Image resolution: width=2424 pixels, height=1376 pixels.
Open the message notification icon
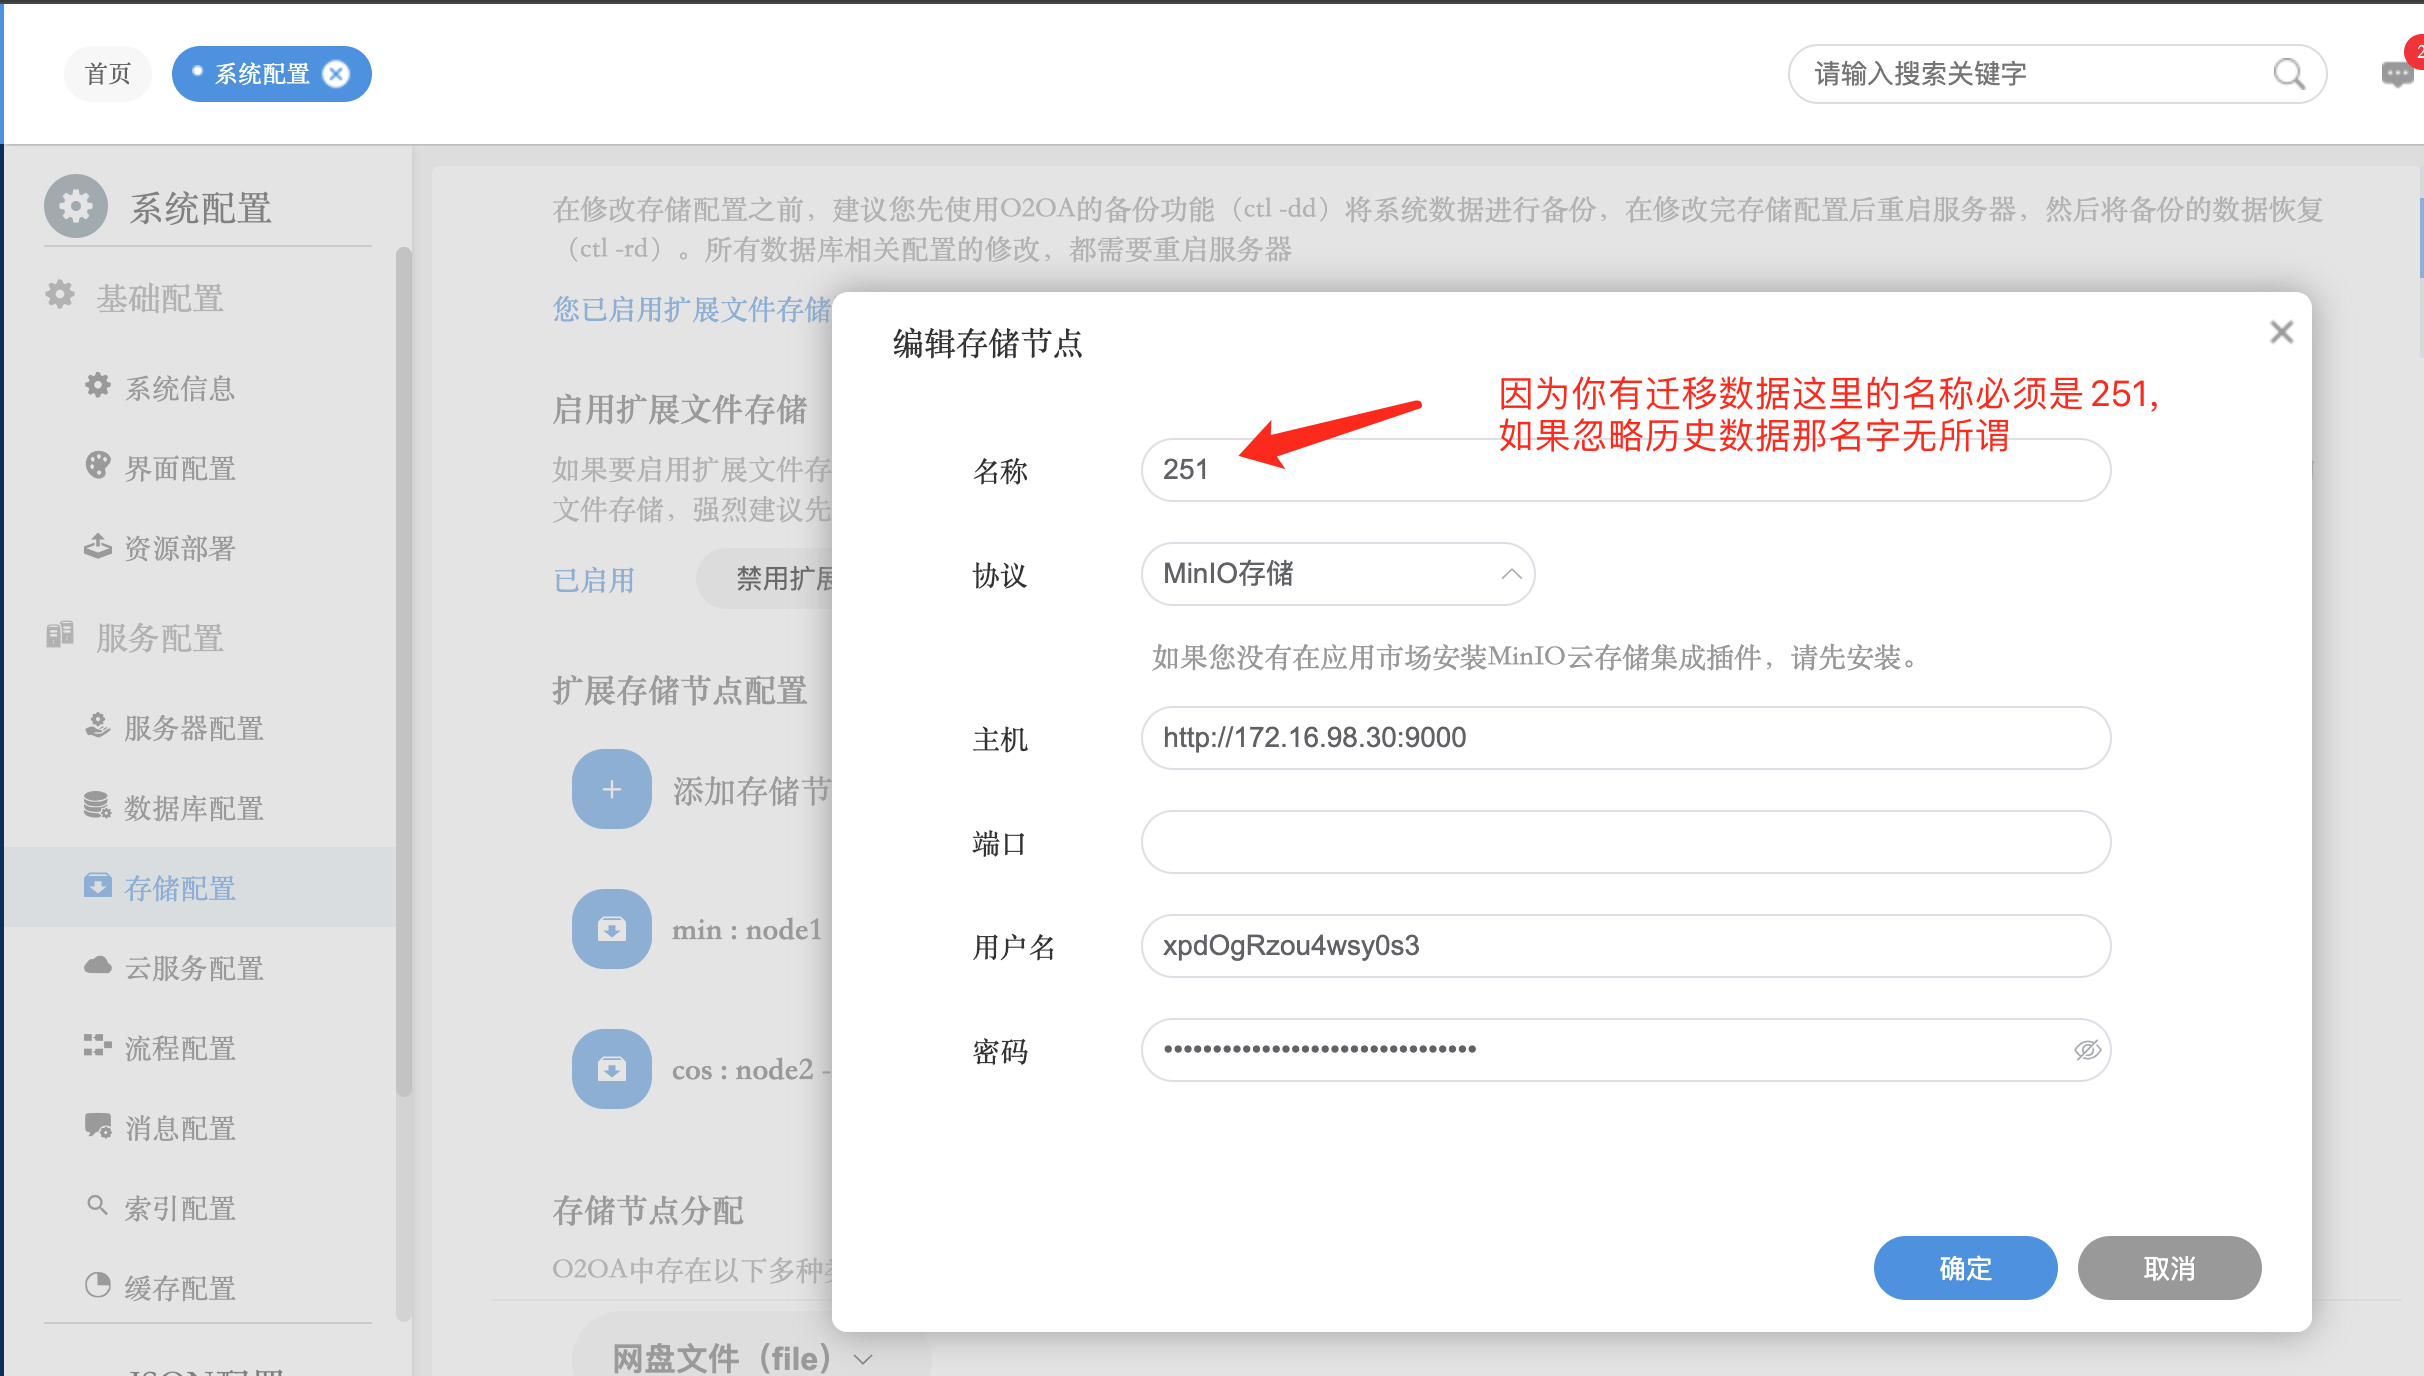click(2397, 74)
